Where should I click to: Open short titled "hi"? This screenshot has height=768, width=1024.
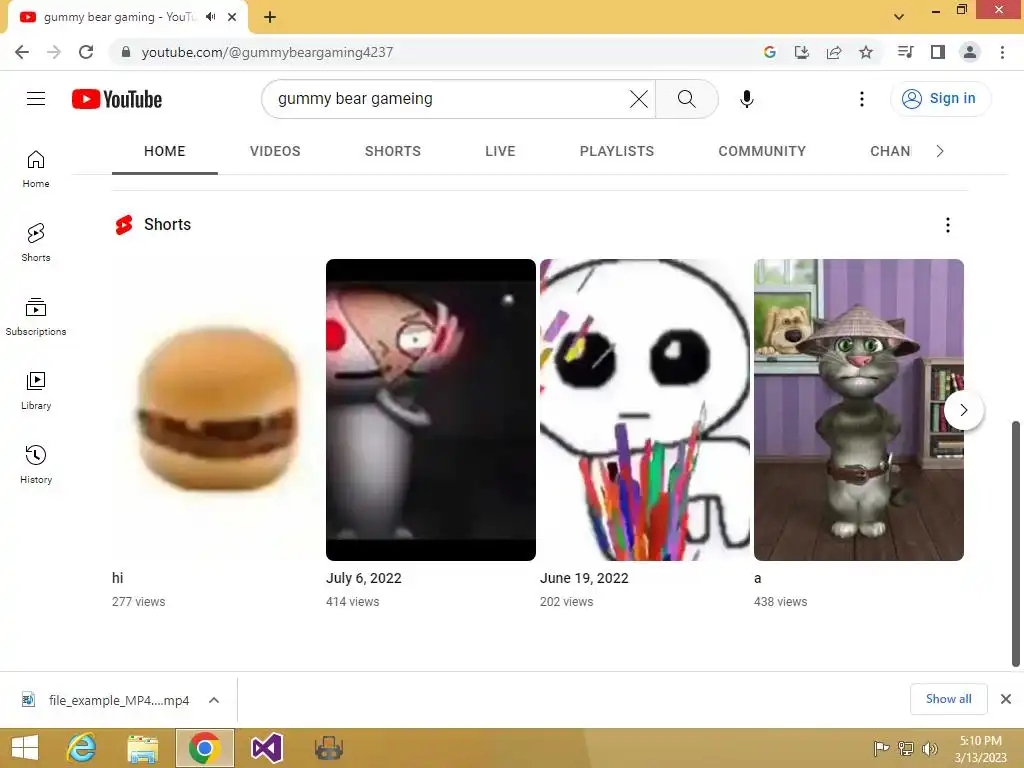pyautogui.click(x=118, y=578)
